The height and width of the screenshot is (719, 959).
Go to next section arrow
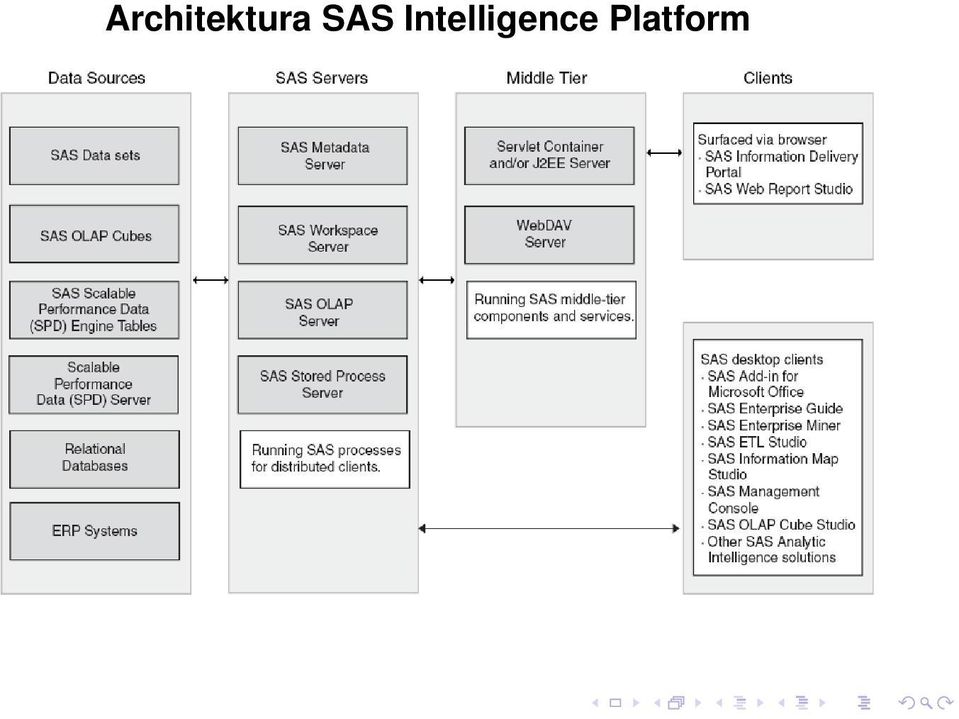pyautogui.click(x=823, y=702)
